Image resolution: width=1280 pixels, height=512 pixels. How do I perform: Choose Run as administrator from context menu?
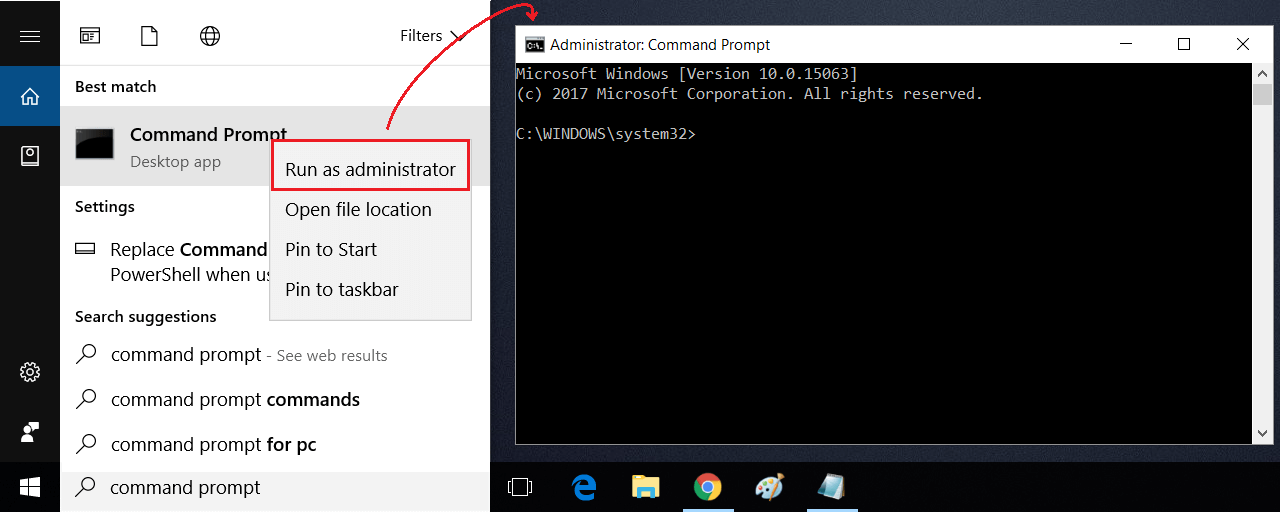click(x=370, y=170)
